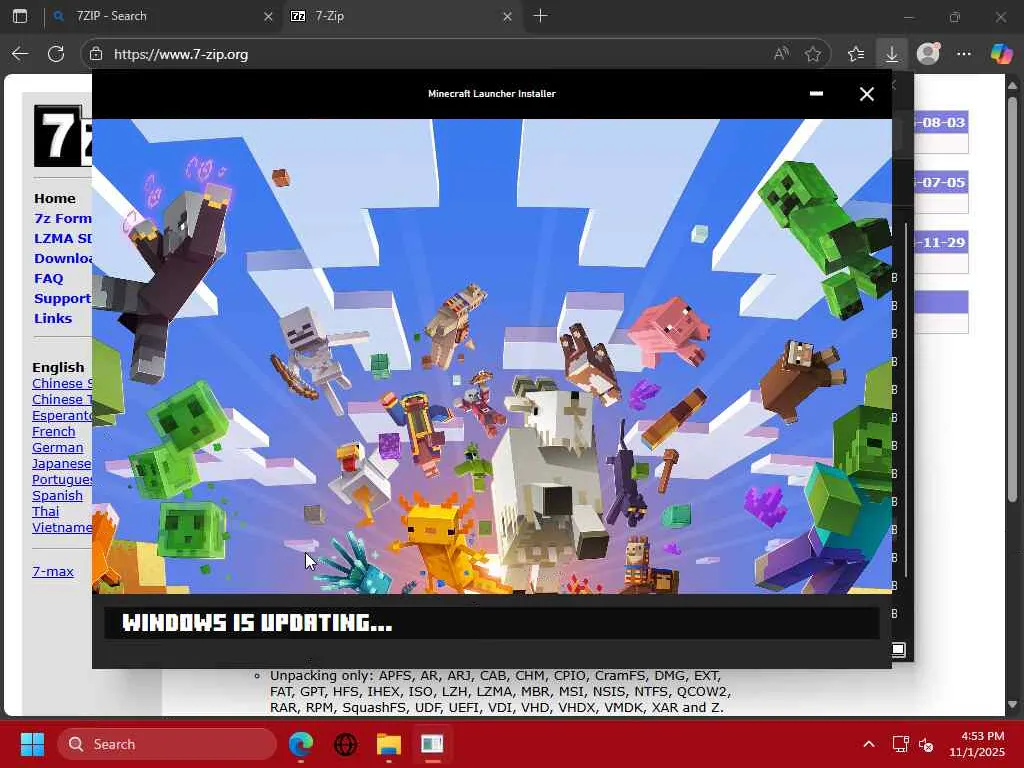Select the French language link

[x=54, y=432]
